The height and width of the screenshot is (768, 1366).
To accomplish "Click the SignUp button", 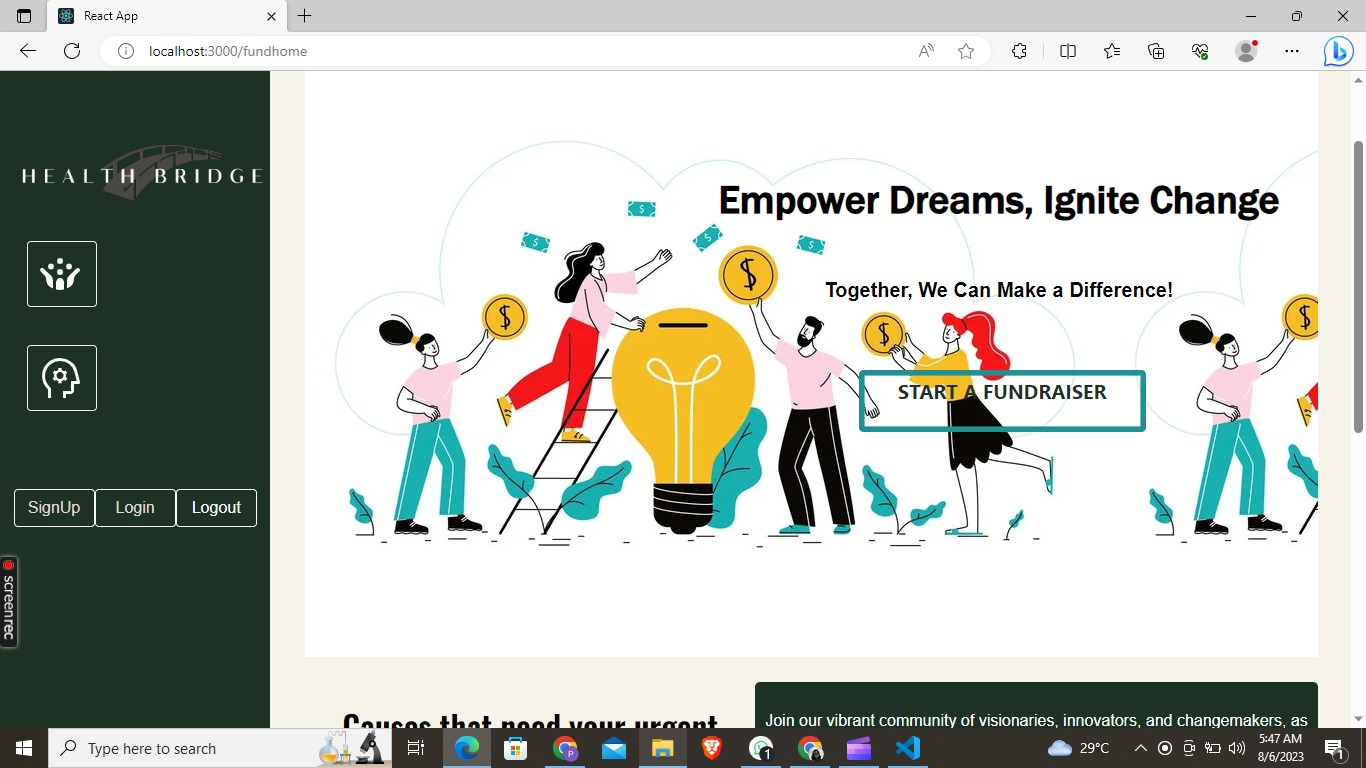I will [54, 508].
